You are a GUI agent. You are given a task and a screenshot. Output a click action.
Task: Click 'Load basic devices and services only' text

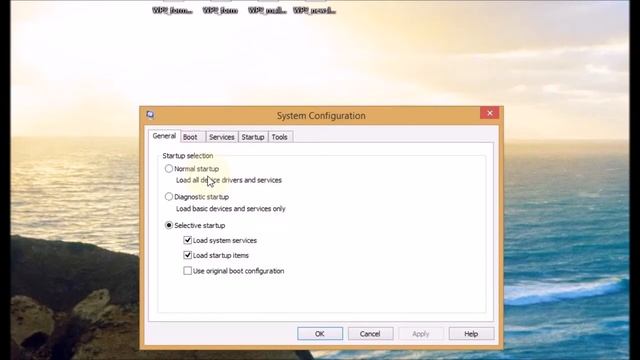(x=231, y=209)
